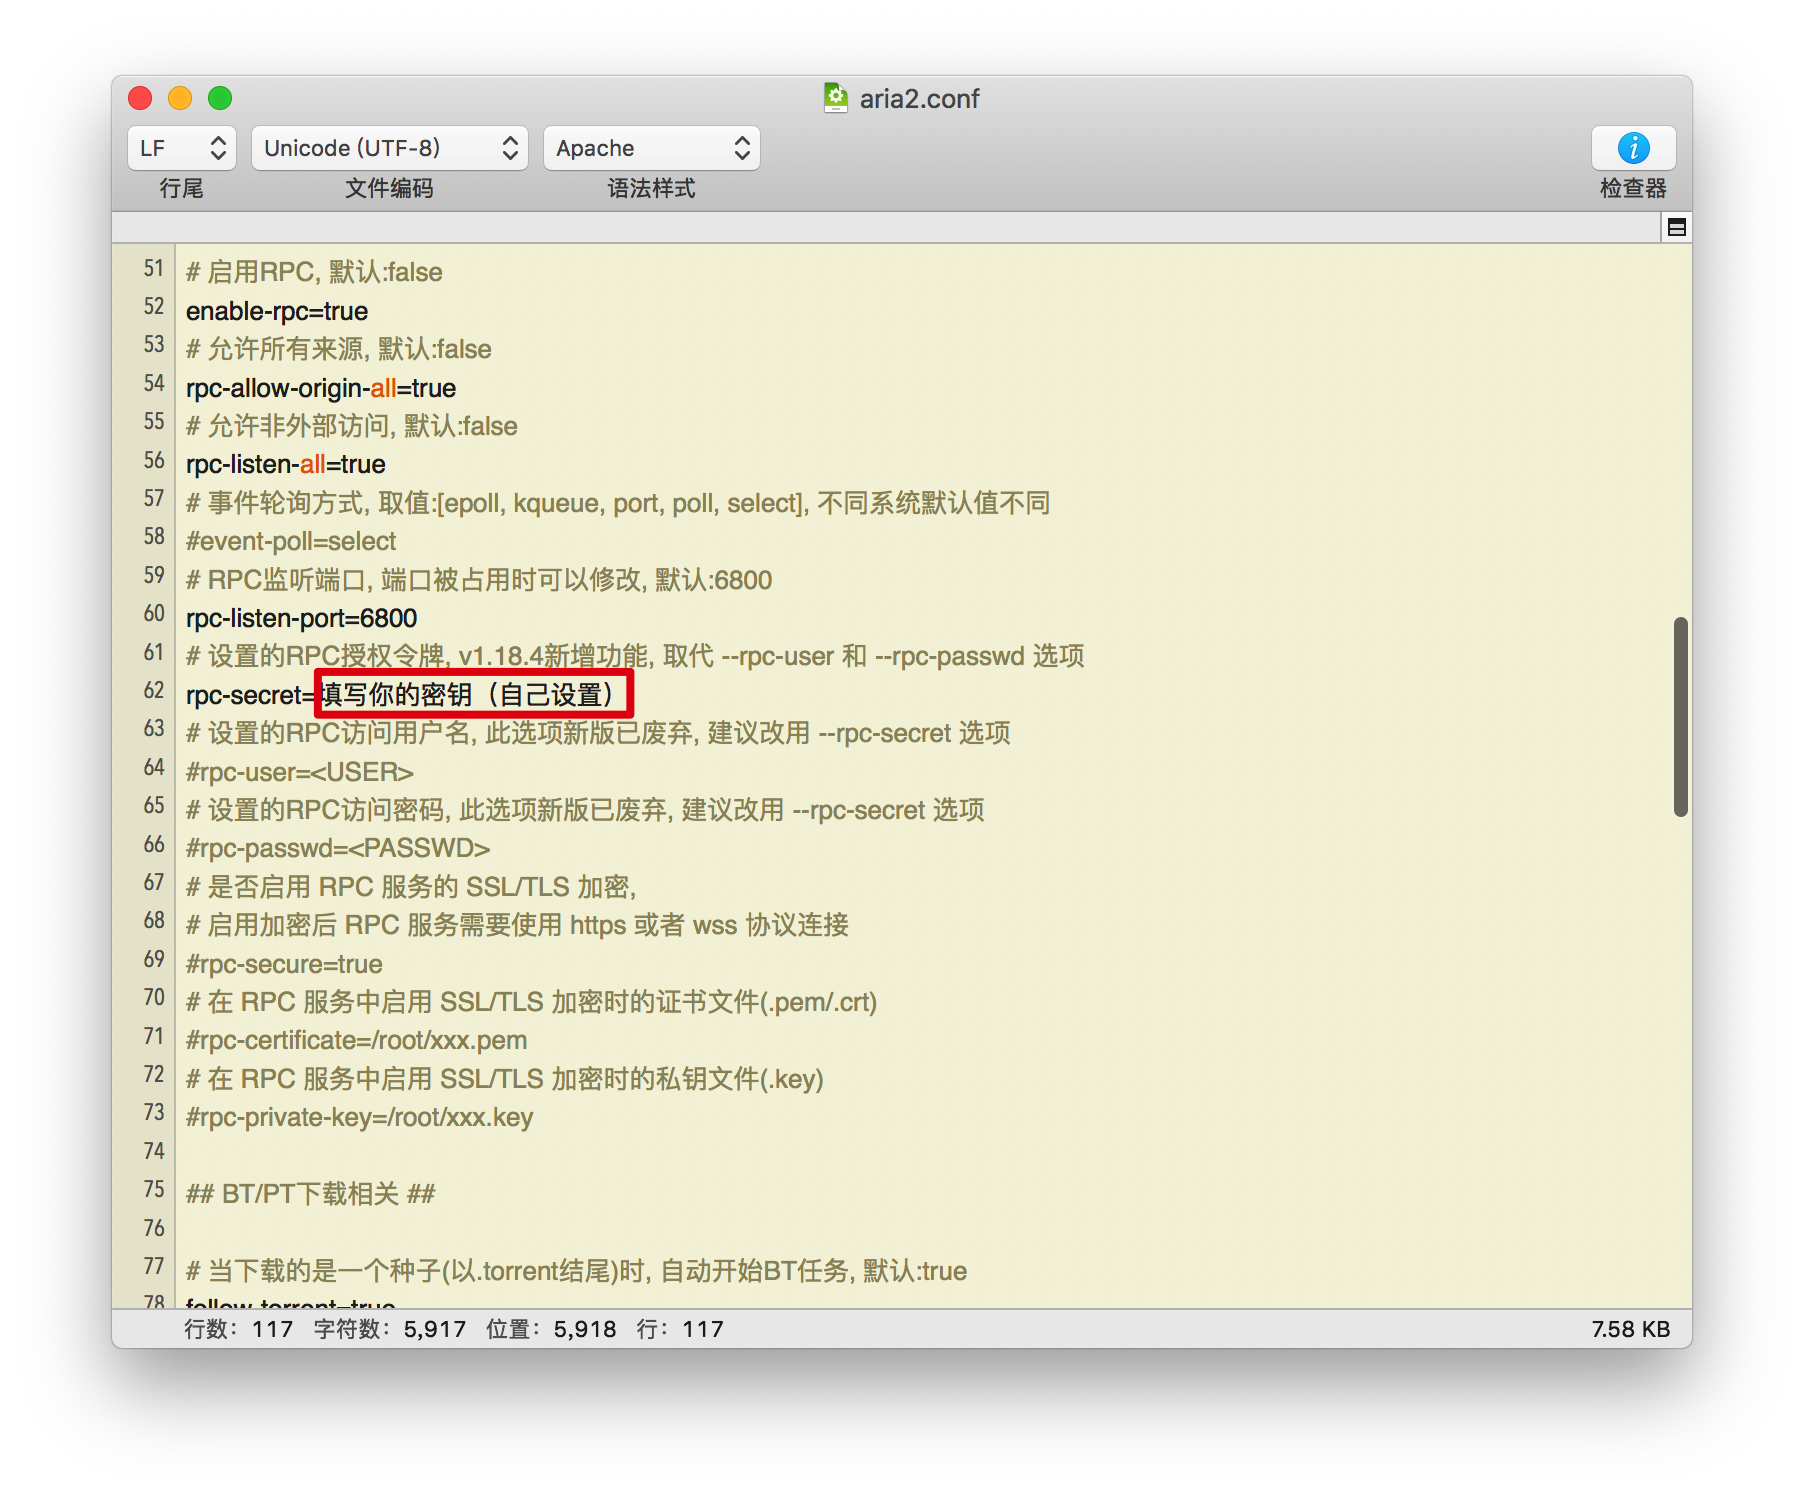Click line 73 #rpc-private-key=/root/xxx.key

coord(360,1117)
